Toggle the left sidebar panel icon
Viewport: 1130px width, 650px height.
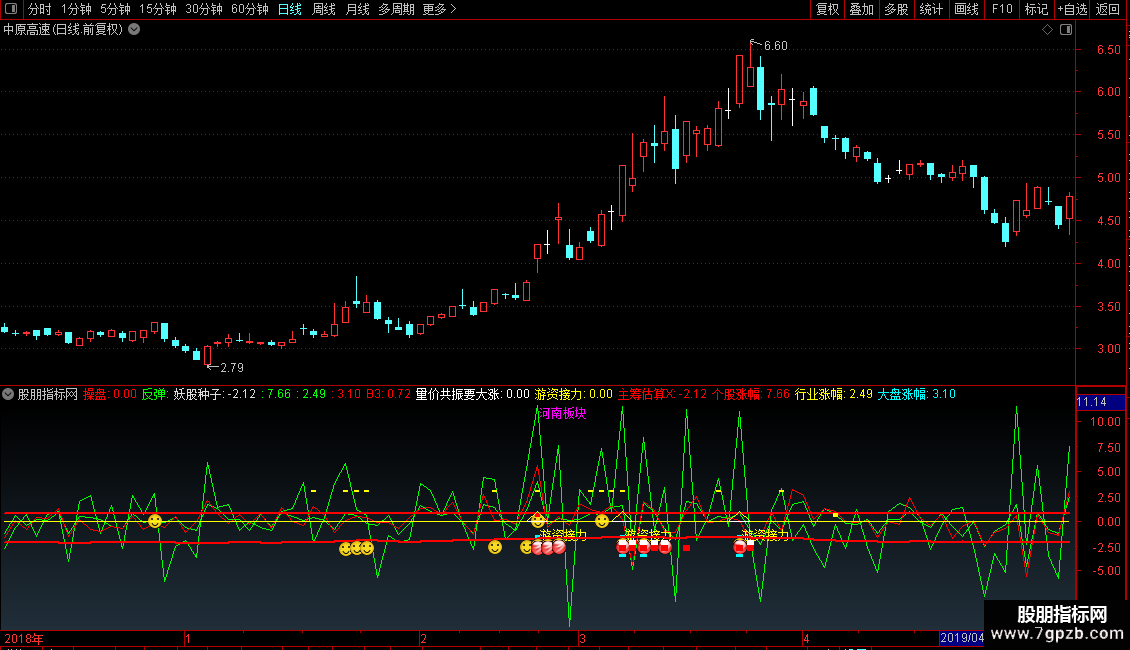[x=11, y=9]
